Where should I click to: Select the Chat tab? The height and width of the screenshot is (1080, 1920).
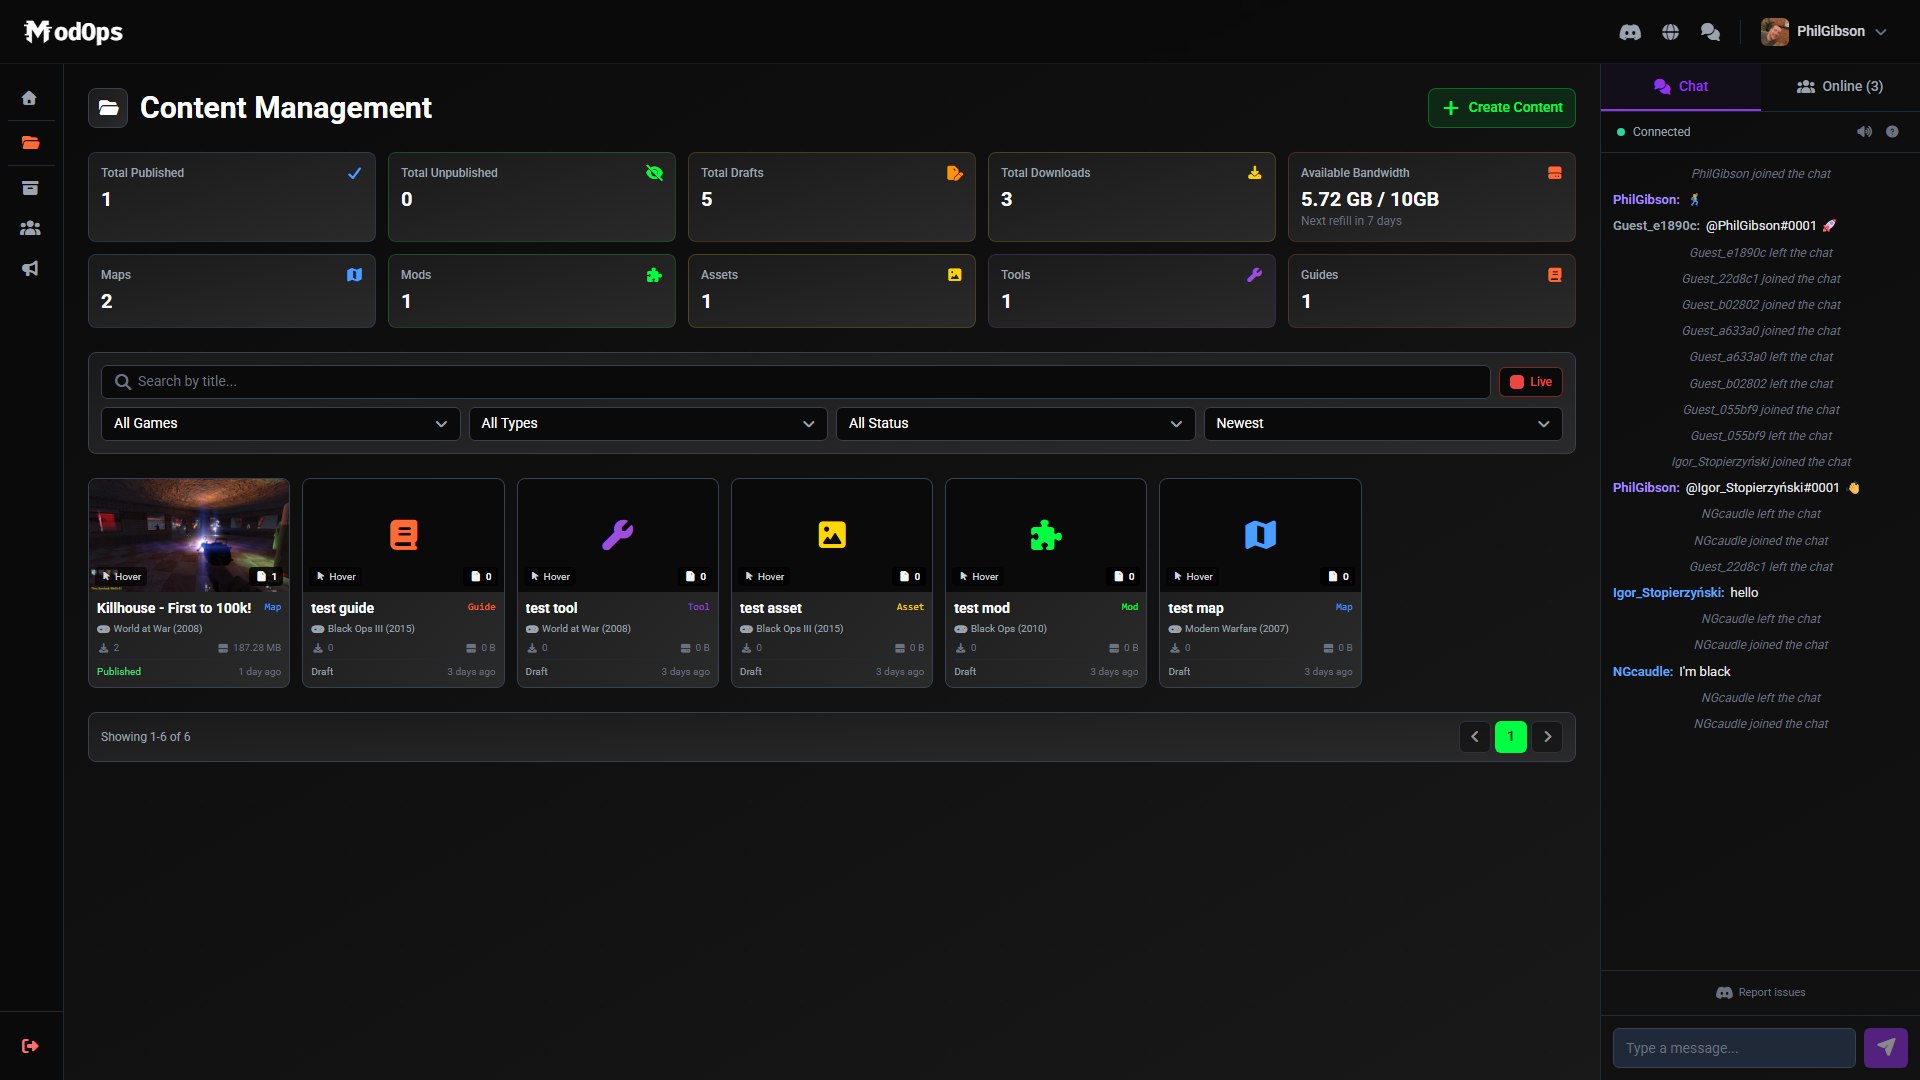pyautogui.click(x=1680, y=87)
